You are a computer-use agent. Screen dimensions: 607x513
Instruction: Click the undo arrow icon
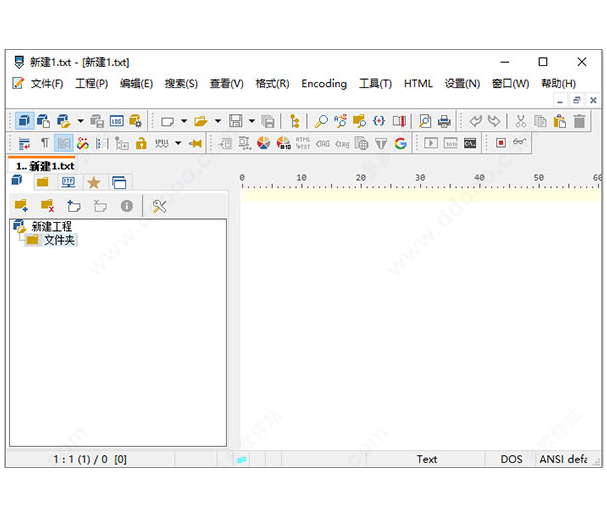pos(475,121)
